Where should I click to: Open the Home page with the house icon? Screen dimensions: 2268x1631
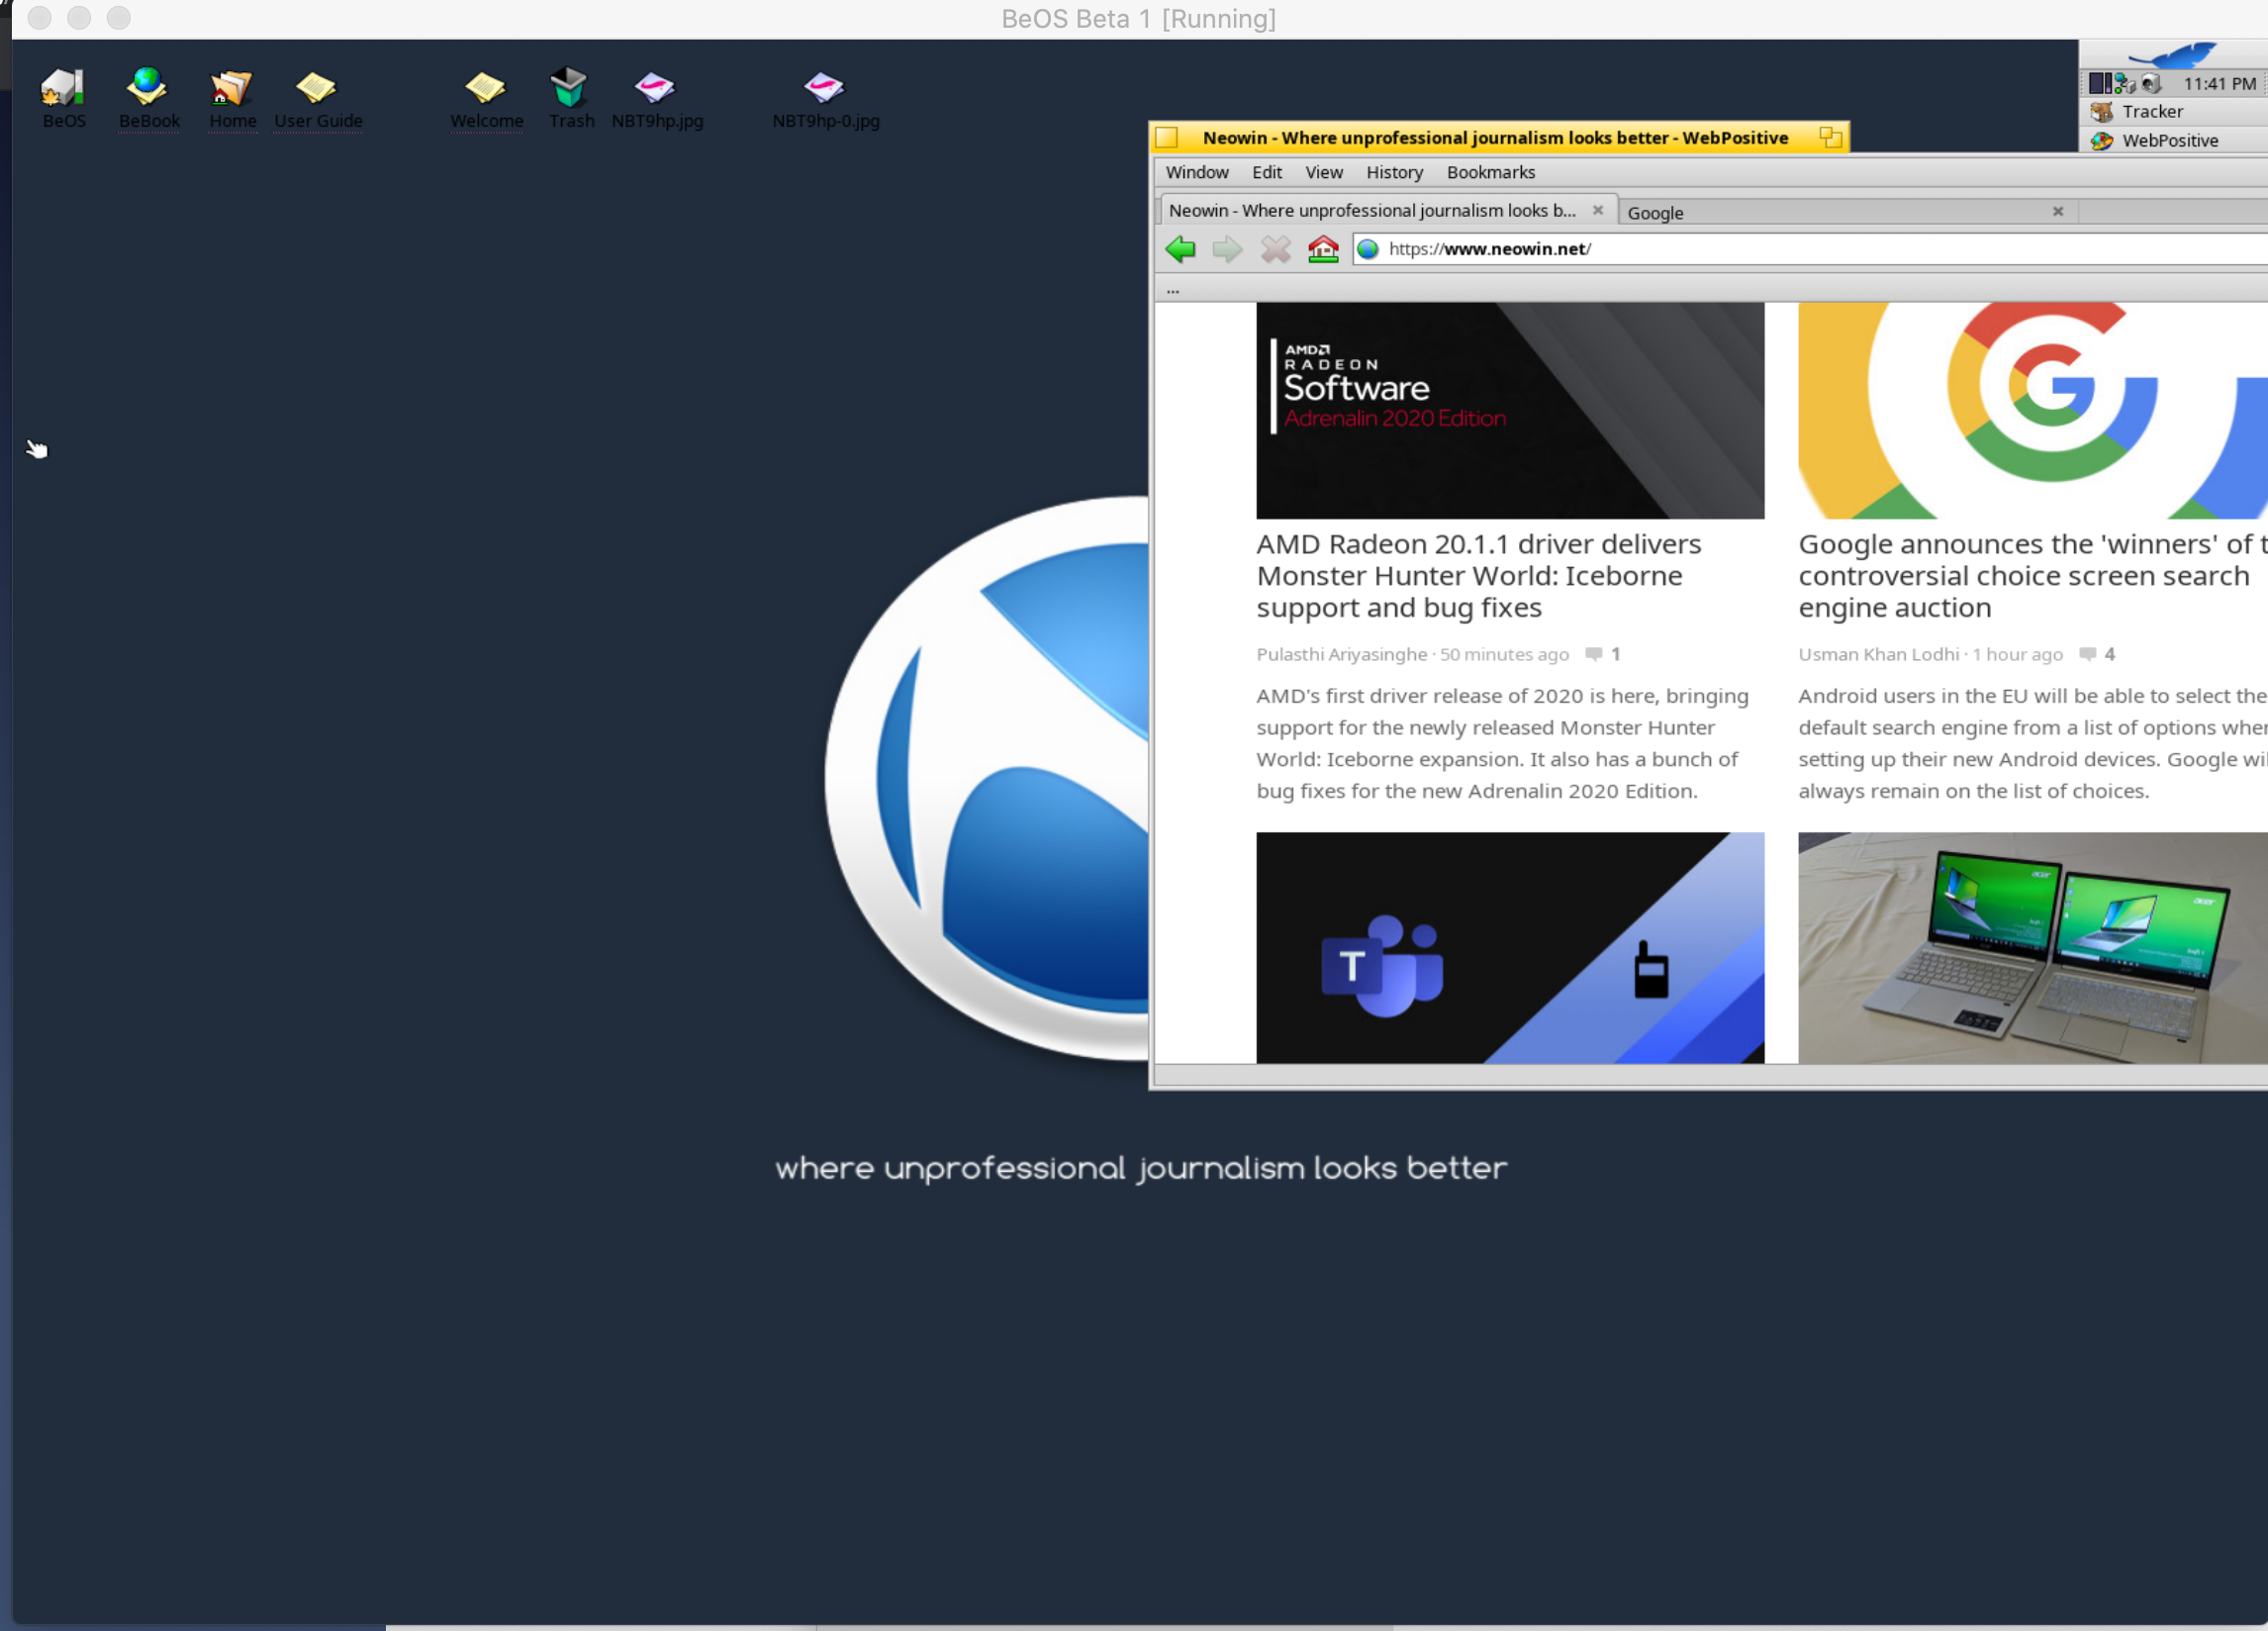(x=1323, y=249)
